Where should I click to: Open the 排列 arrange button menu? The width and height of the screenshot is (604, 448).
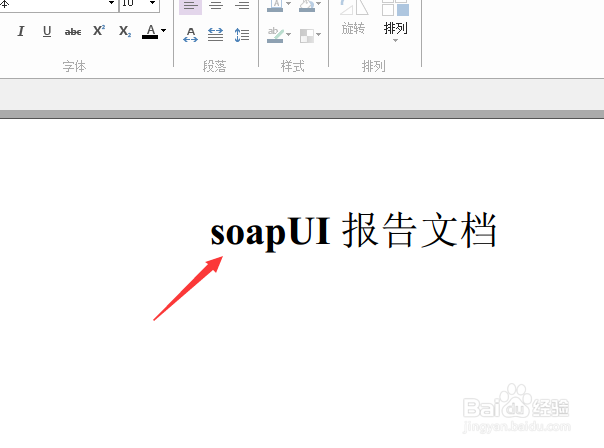pyautogui.click(x=396, y=22)
